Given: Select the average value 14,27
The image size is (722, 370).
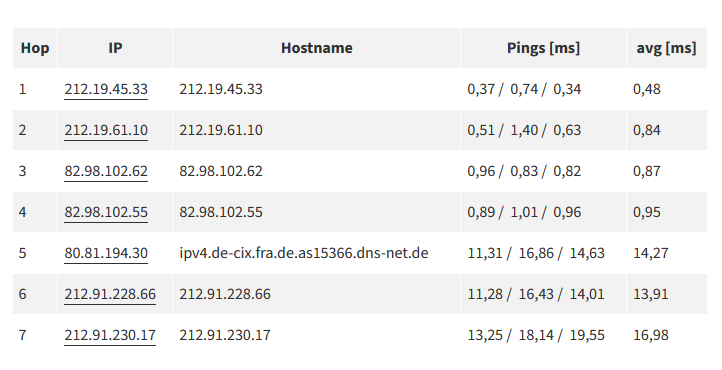Looking at the screenshot, I should point(651,253).
